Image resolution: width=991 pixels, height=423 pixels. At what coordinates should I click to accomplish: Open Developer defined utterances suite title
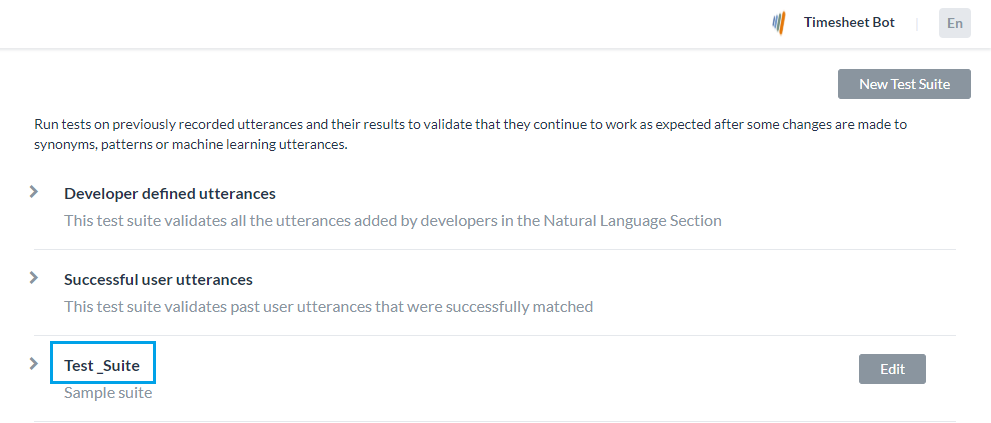(170, 193)
